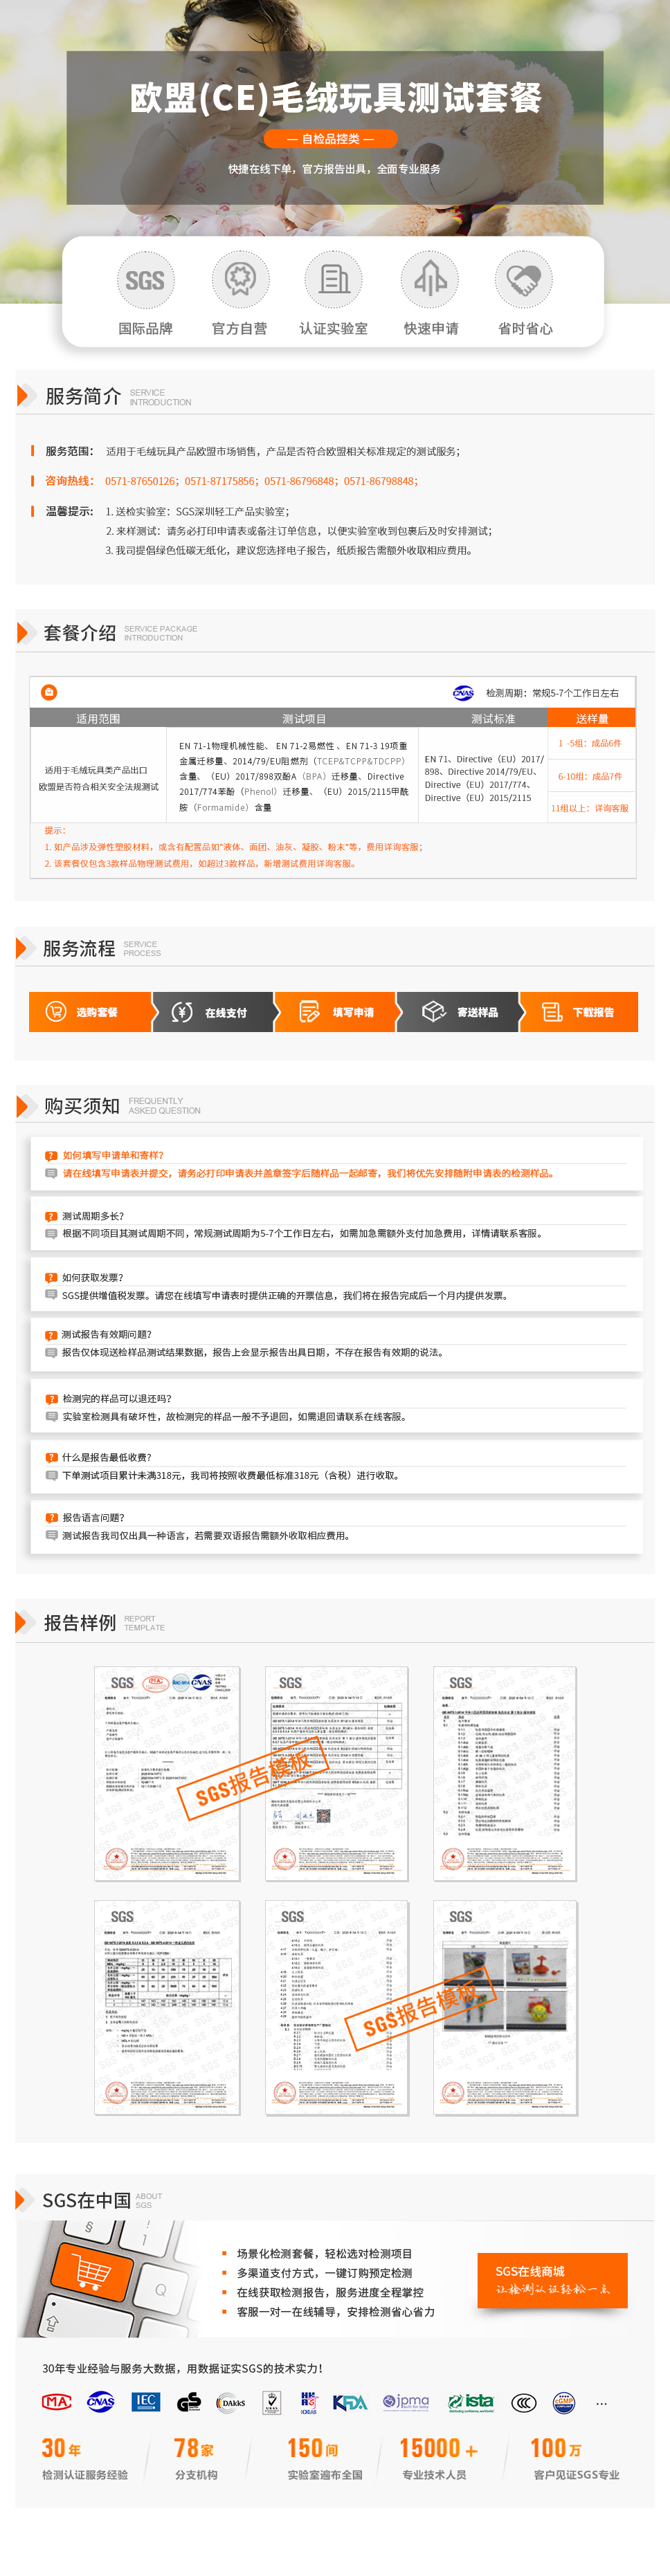Click hotline number 0571-86798848
The height and width of the screenshot is (2576, 670).
click(x=380, y=481)
